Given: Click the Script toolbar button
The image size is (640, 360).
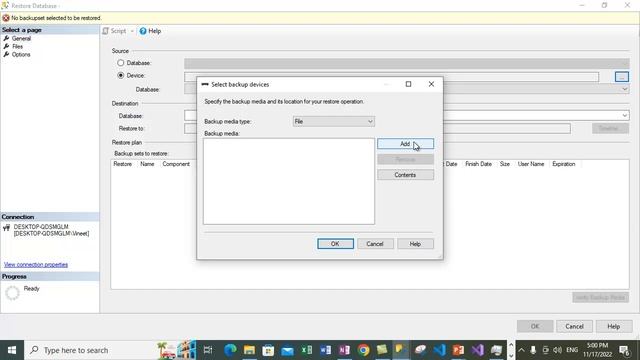Looking at the screenshot, I should click(x=114, y=31).
